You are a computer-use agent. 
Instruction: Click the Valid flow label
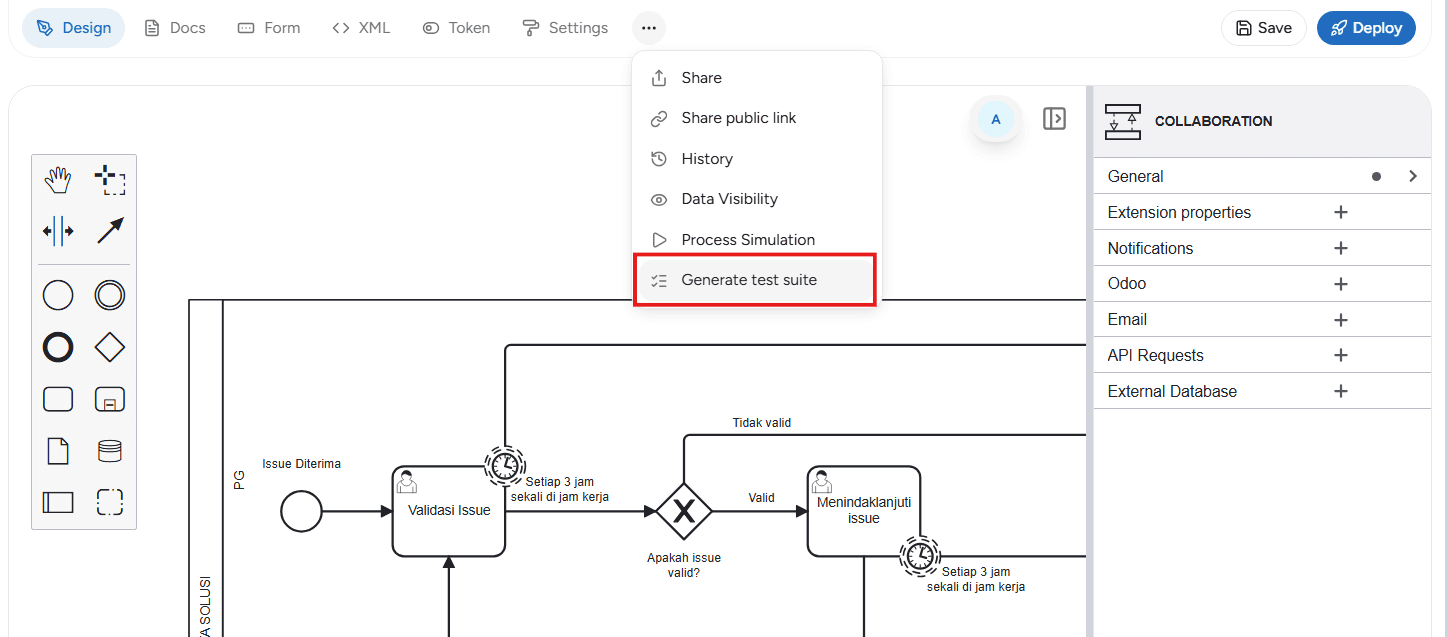[761, 498]
